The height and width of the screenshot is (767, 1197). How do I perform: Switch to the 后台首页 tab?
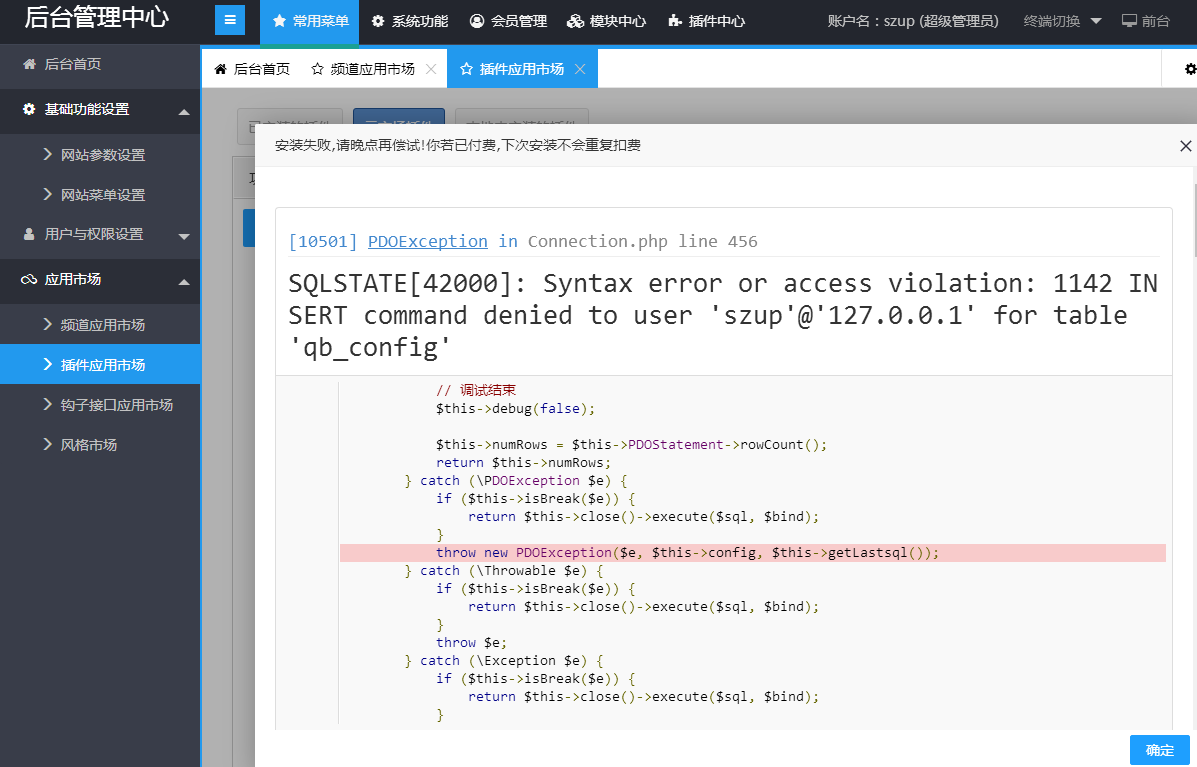point(252,69)
